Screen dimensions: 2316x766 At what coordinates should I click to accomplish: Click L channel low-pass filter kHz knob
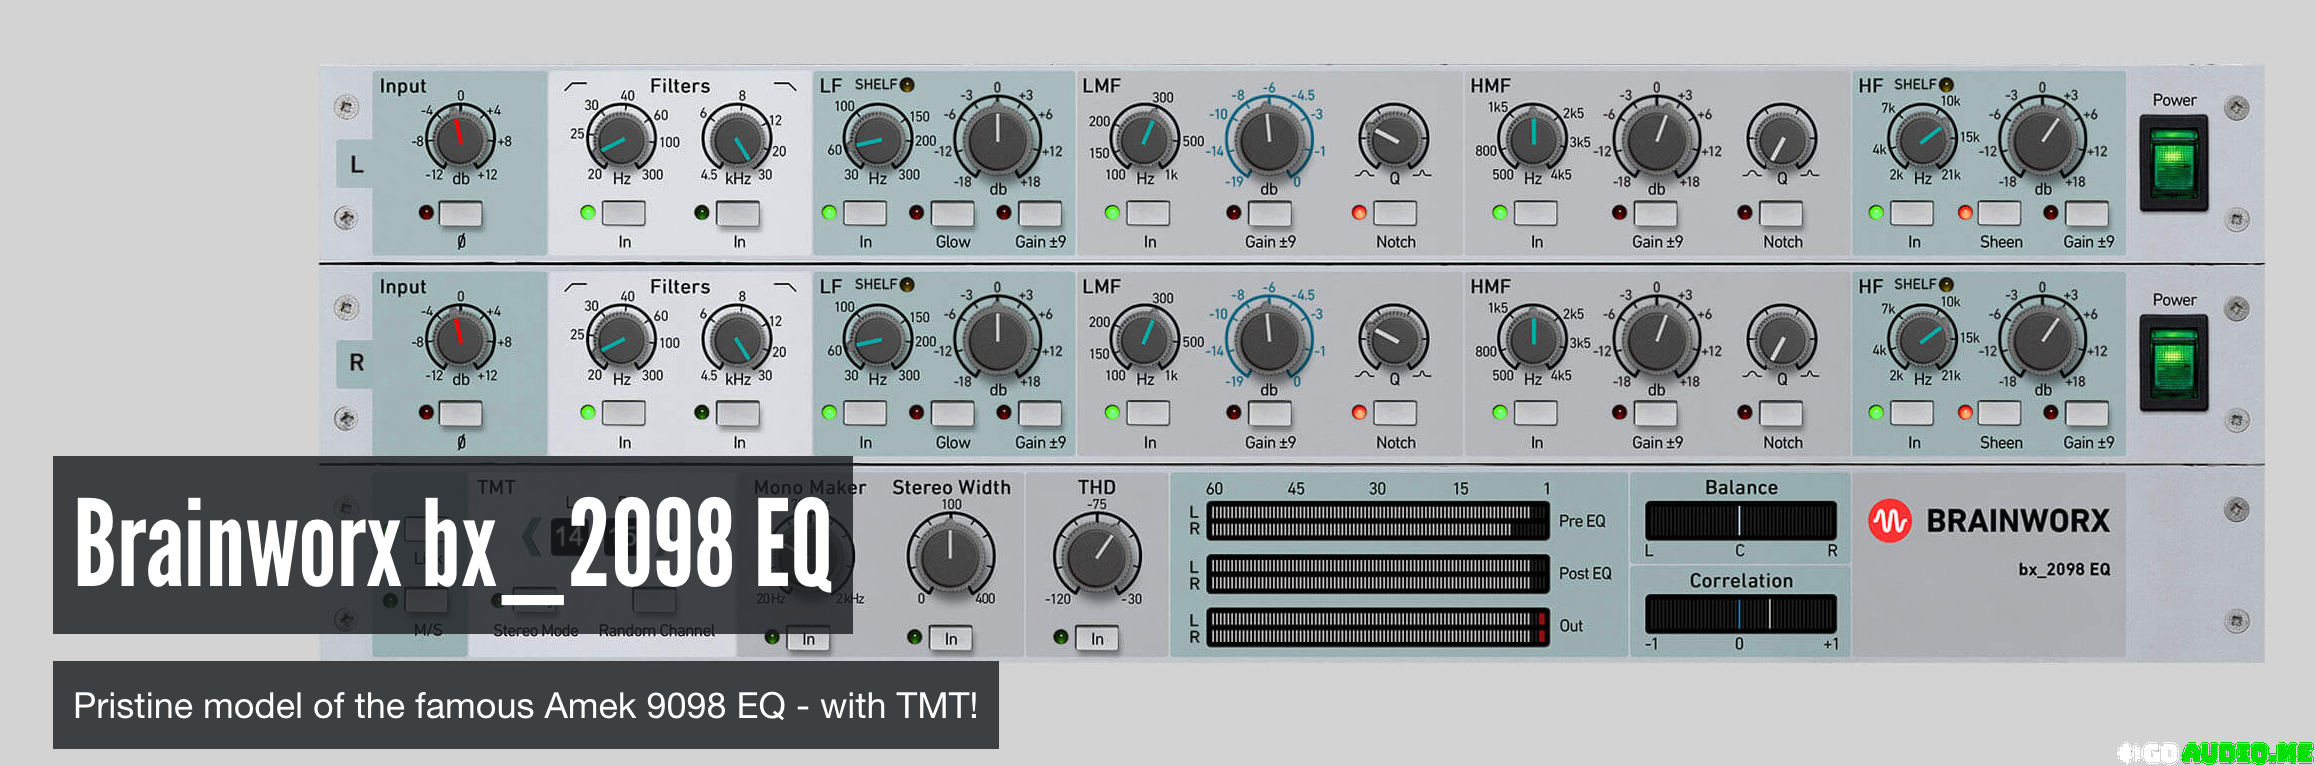click(x=737, y=138)
